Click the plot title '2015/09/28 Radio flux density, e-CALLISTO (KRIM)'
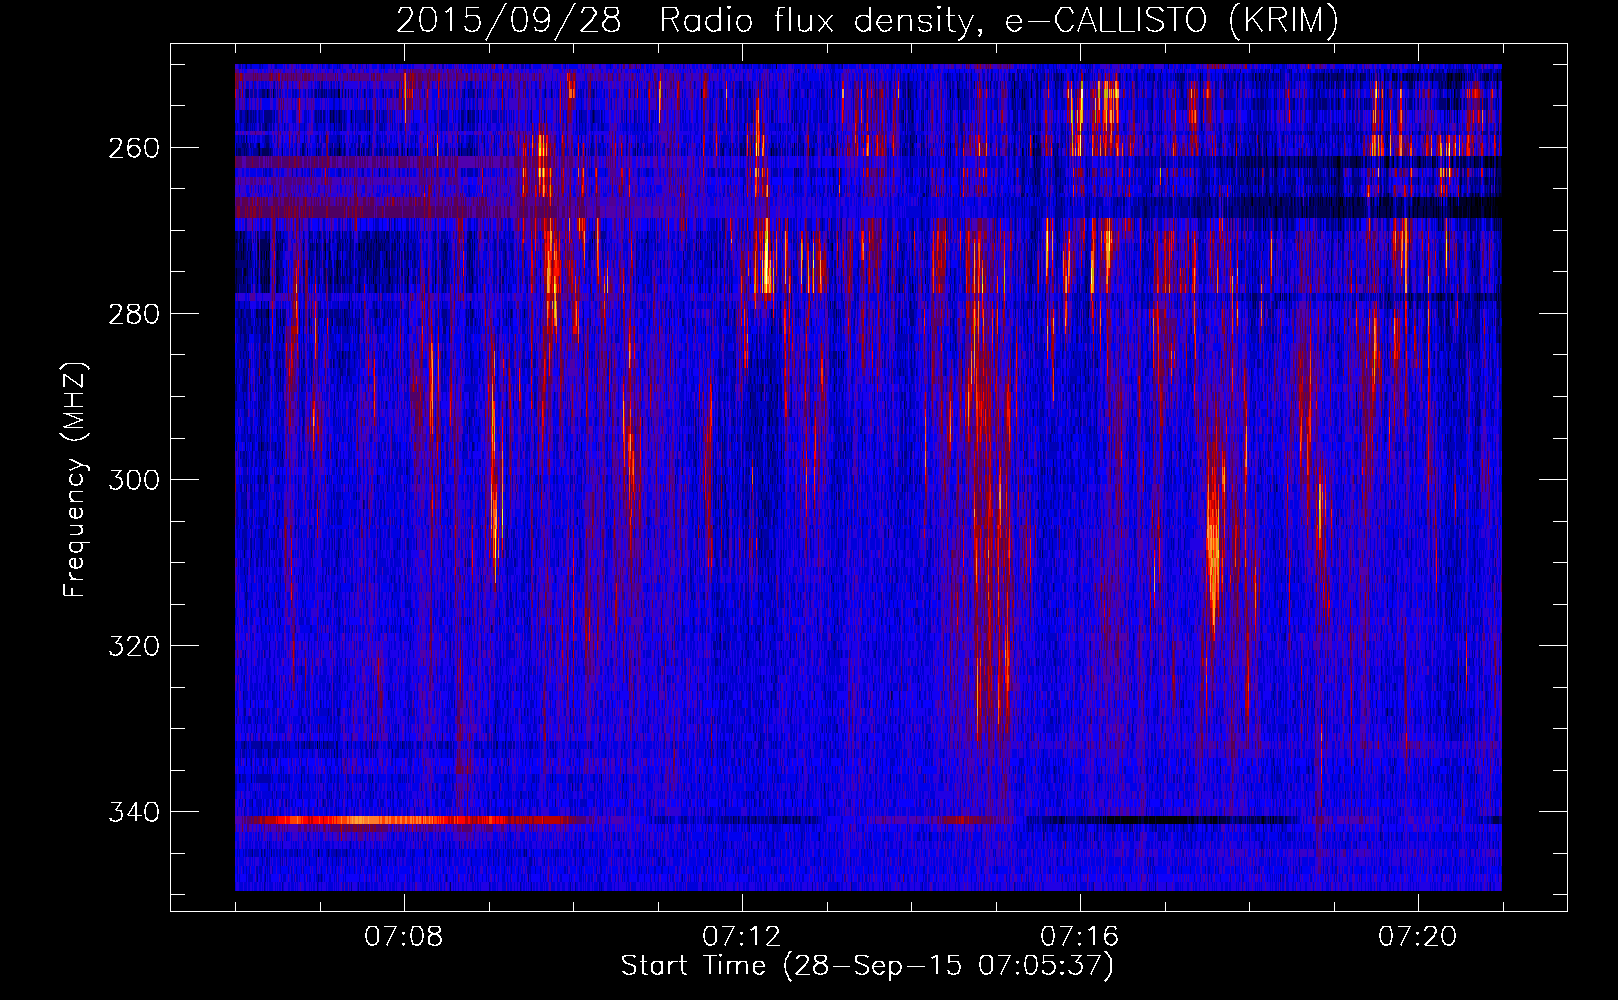Viewport: 1618px width, 1000px height. 867,21
